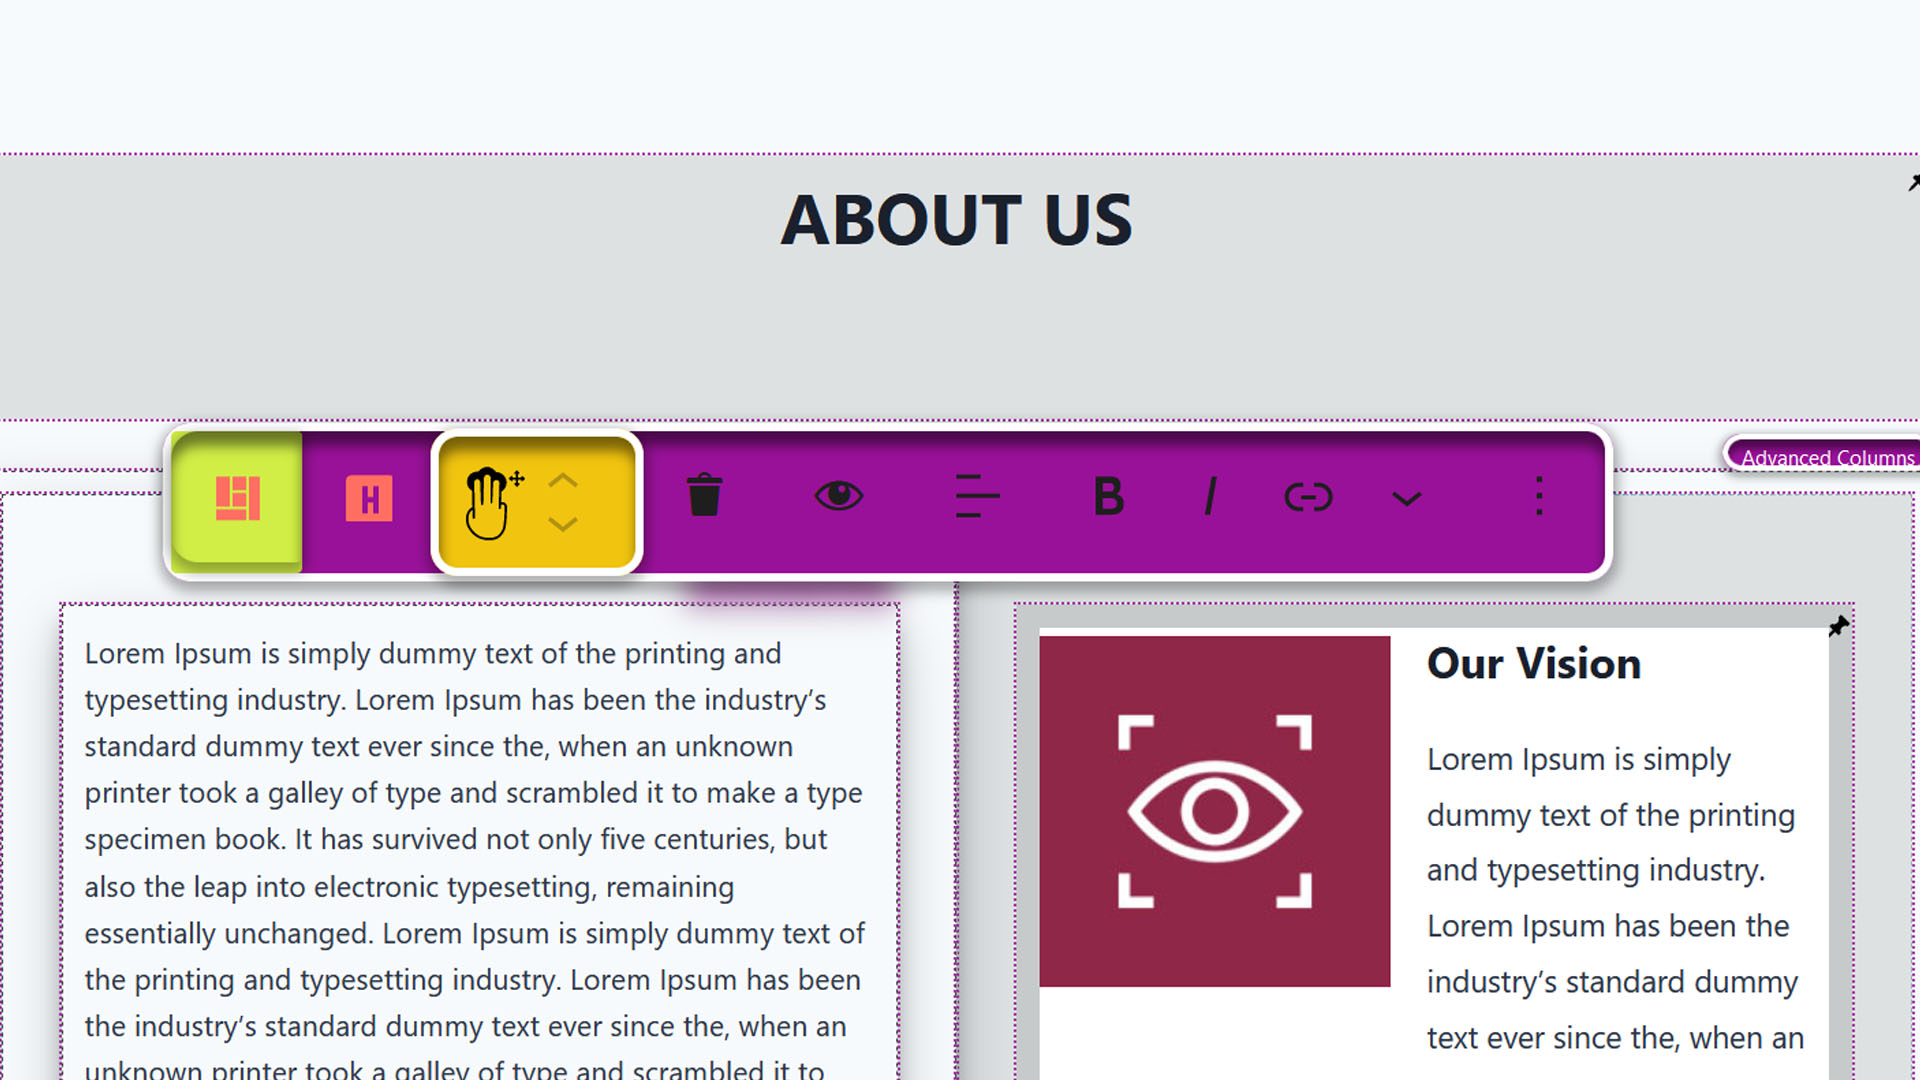Viewport: 1920px width, 1080px height.
Task: Click the Heading block type icon
Action: click(x=369, y=498)
